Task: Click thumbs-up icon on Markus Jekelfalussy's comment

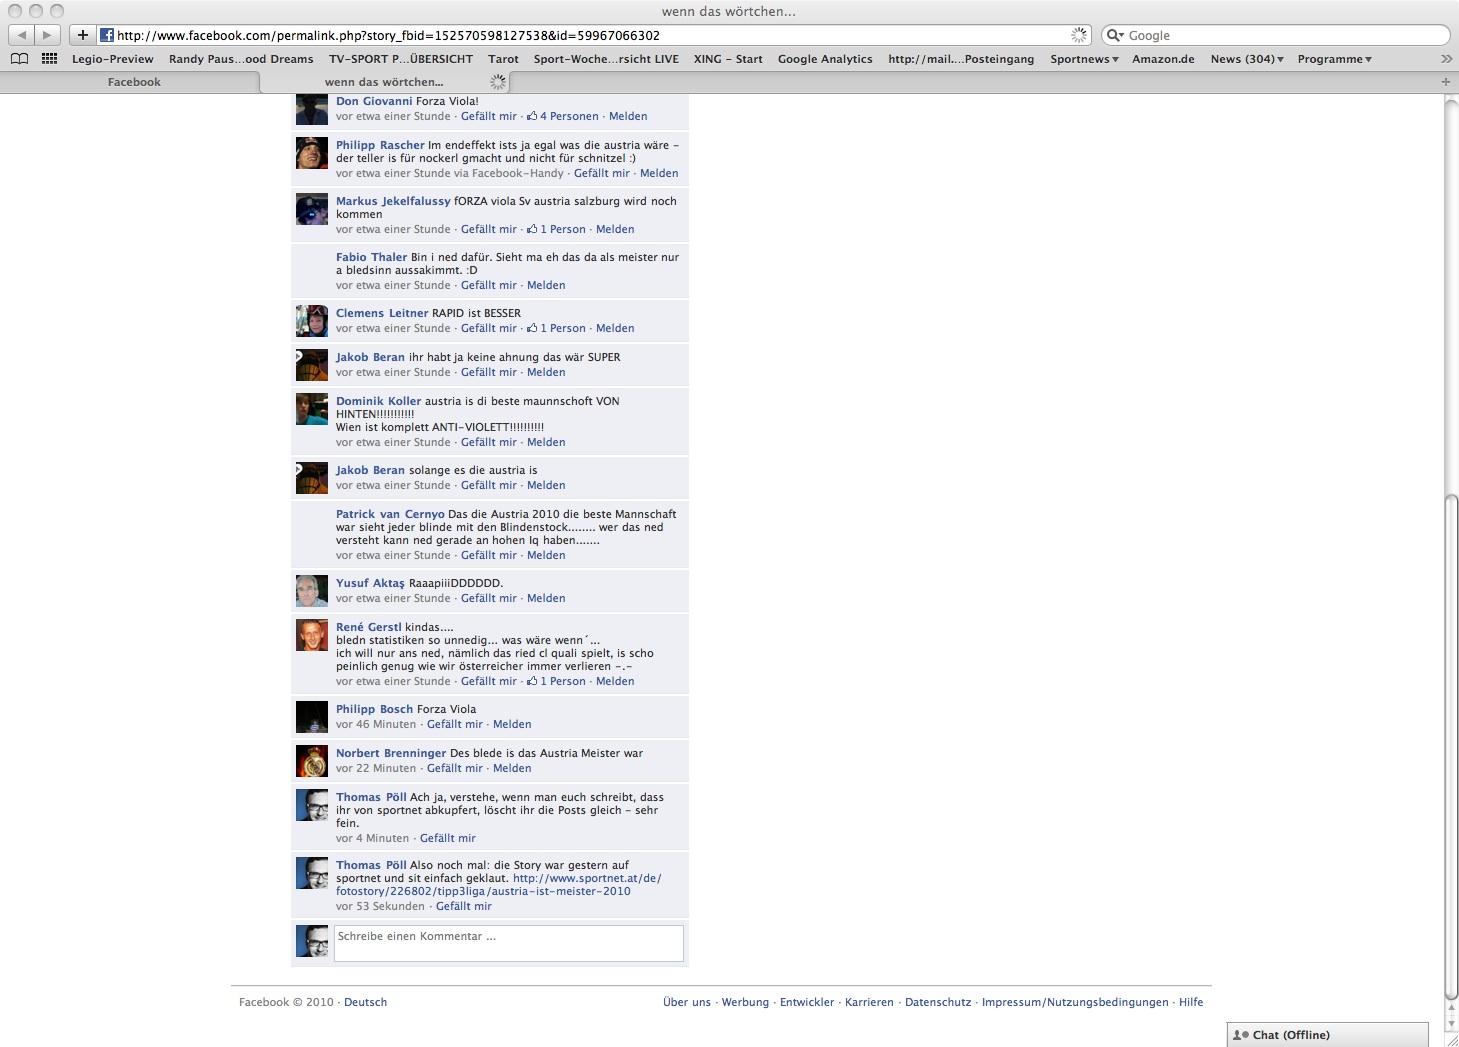Action: tap(532, 229)
